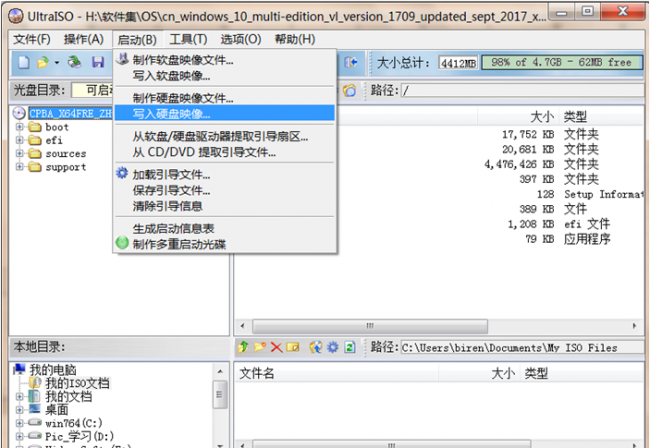This screenshot has height=448, width=650.
Task: Click the local Rename folder icon
Action: click(x=293, y=346)
